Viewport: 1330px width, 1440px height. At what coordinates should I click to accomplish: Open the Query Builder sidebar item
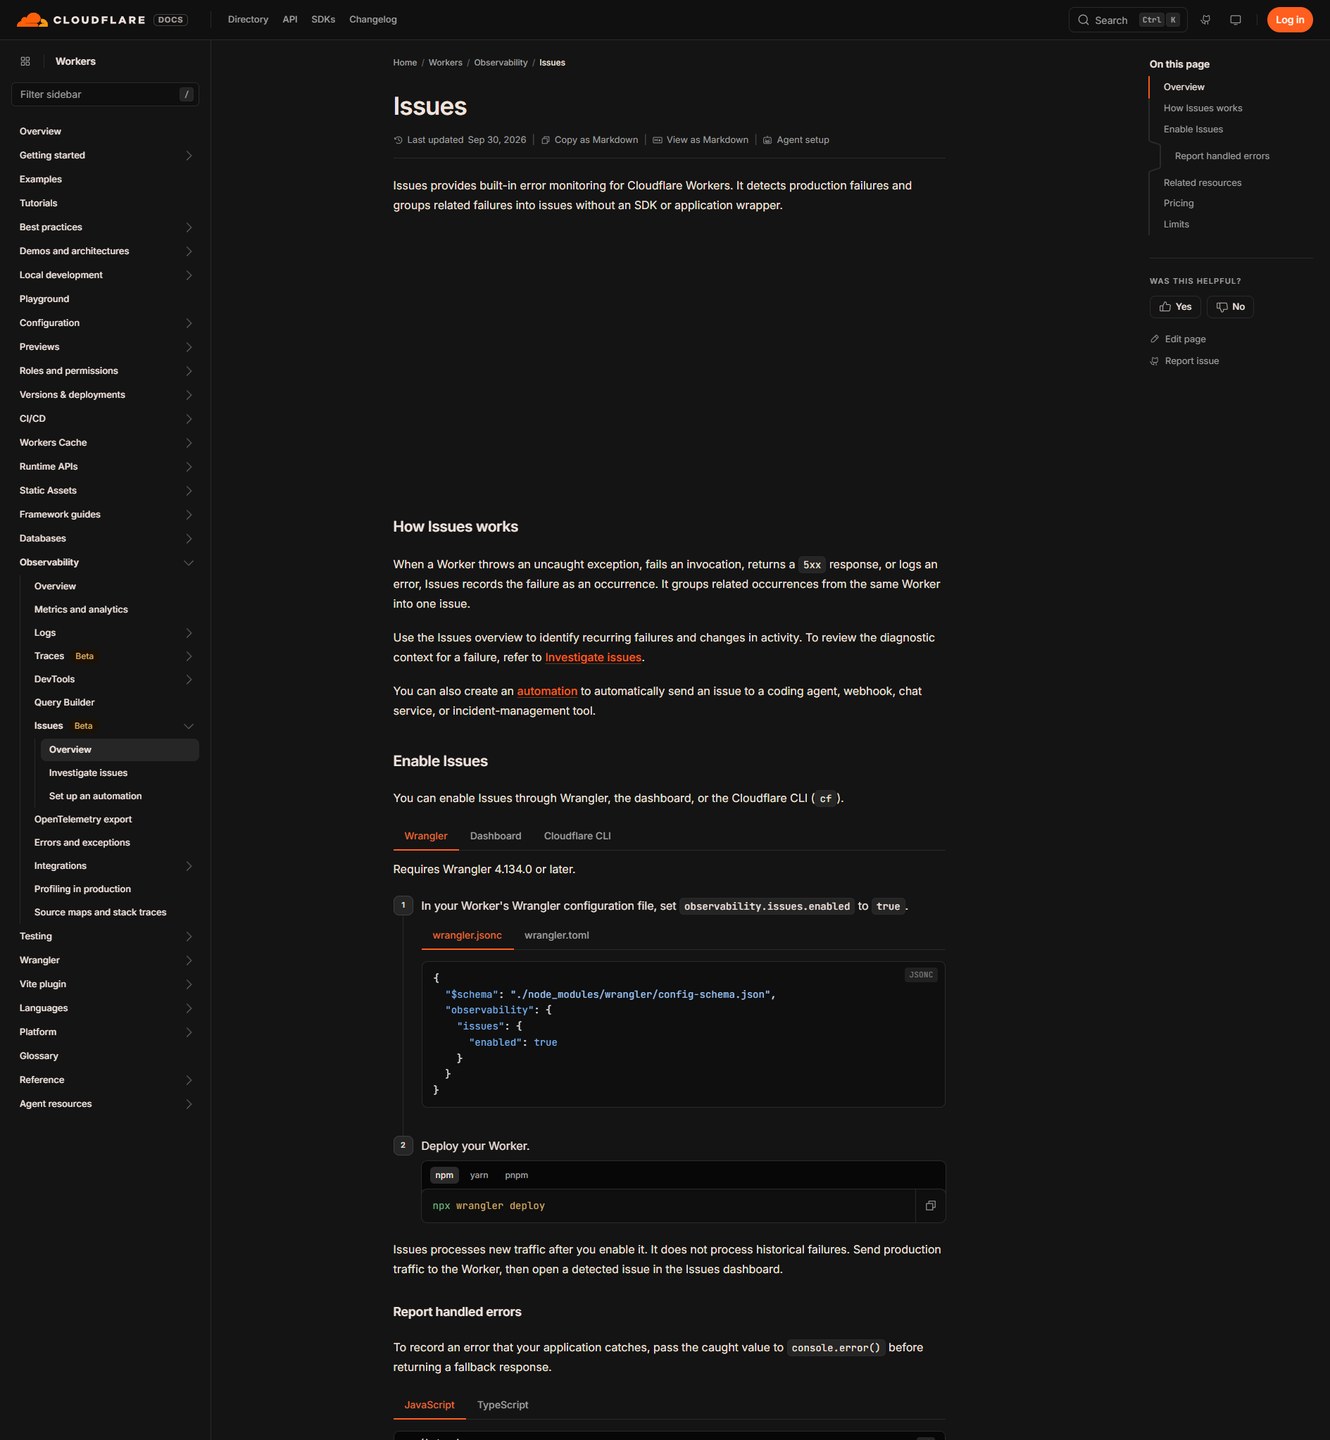coord(64,703)
